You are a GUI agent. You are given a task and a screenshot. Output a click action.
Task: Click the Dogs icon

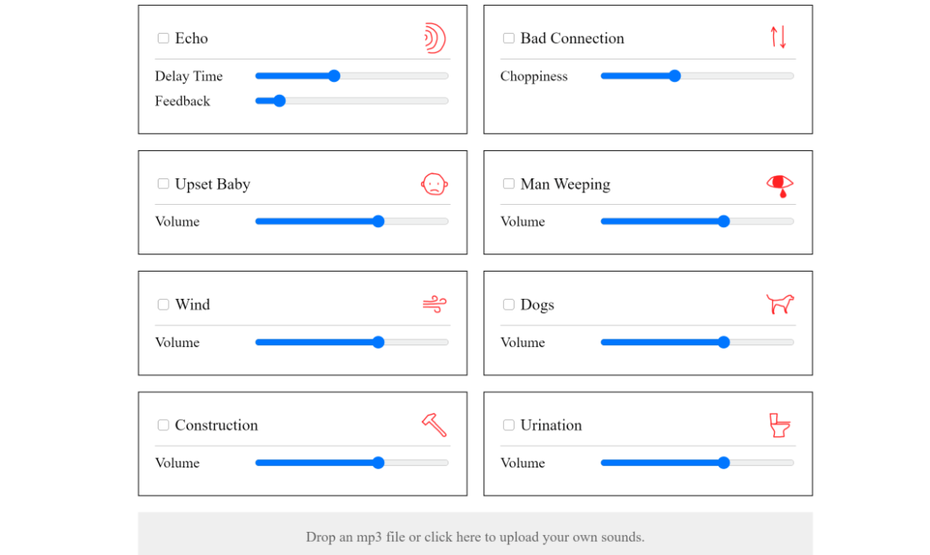click(x=780, y=304)
